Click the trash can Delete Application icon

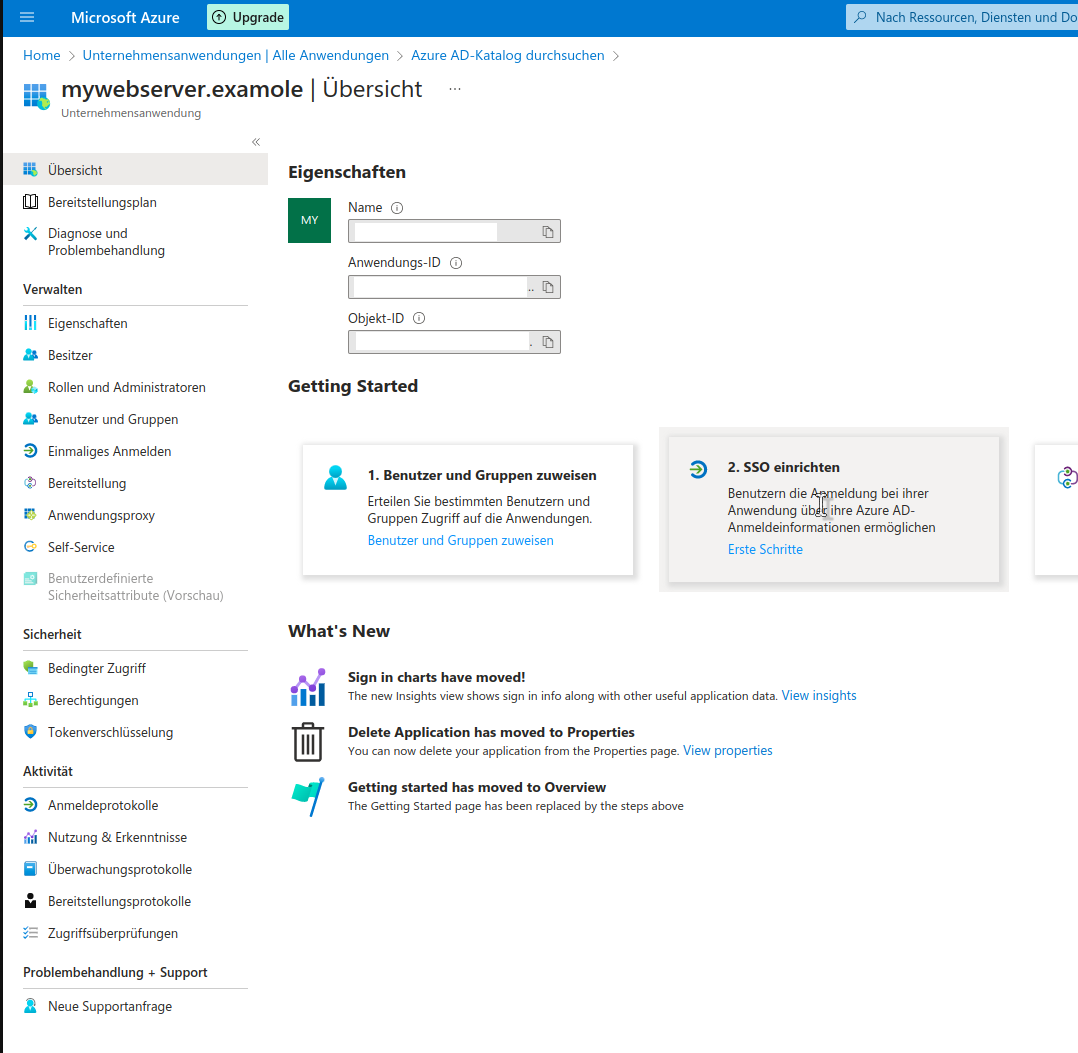pos(308,742)
